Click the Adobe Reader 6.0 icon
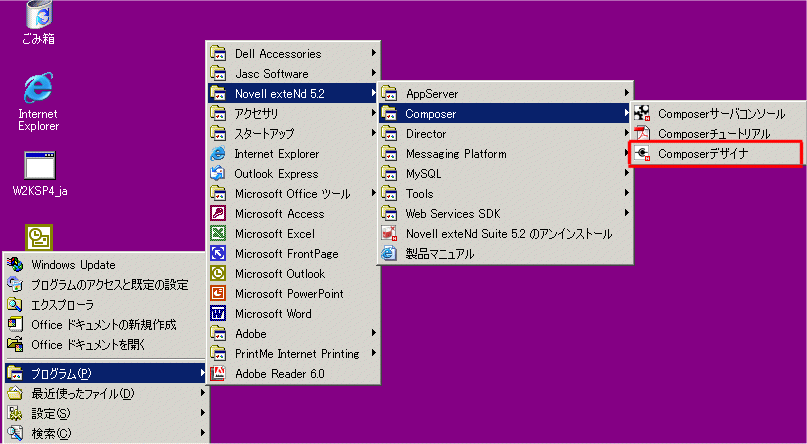Viewport: 807px width, 444px height. [219, 374]
